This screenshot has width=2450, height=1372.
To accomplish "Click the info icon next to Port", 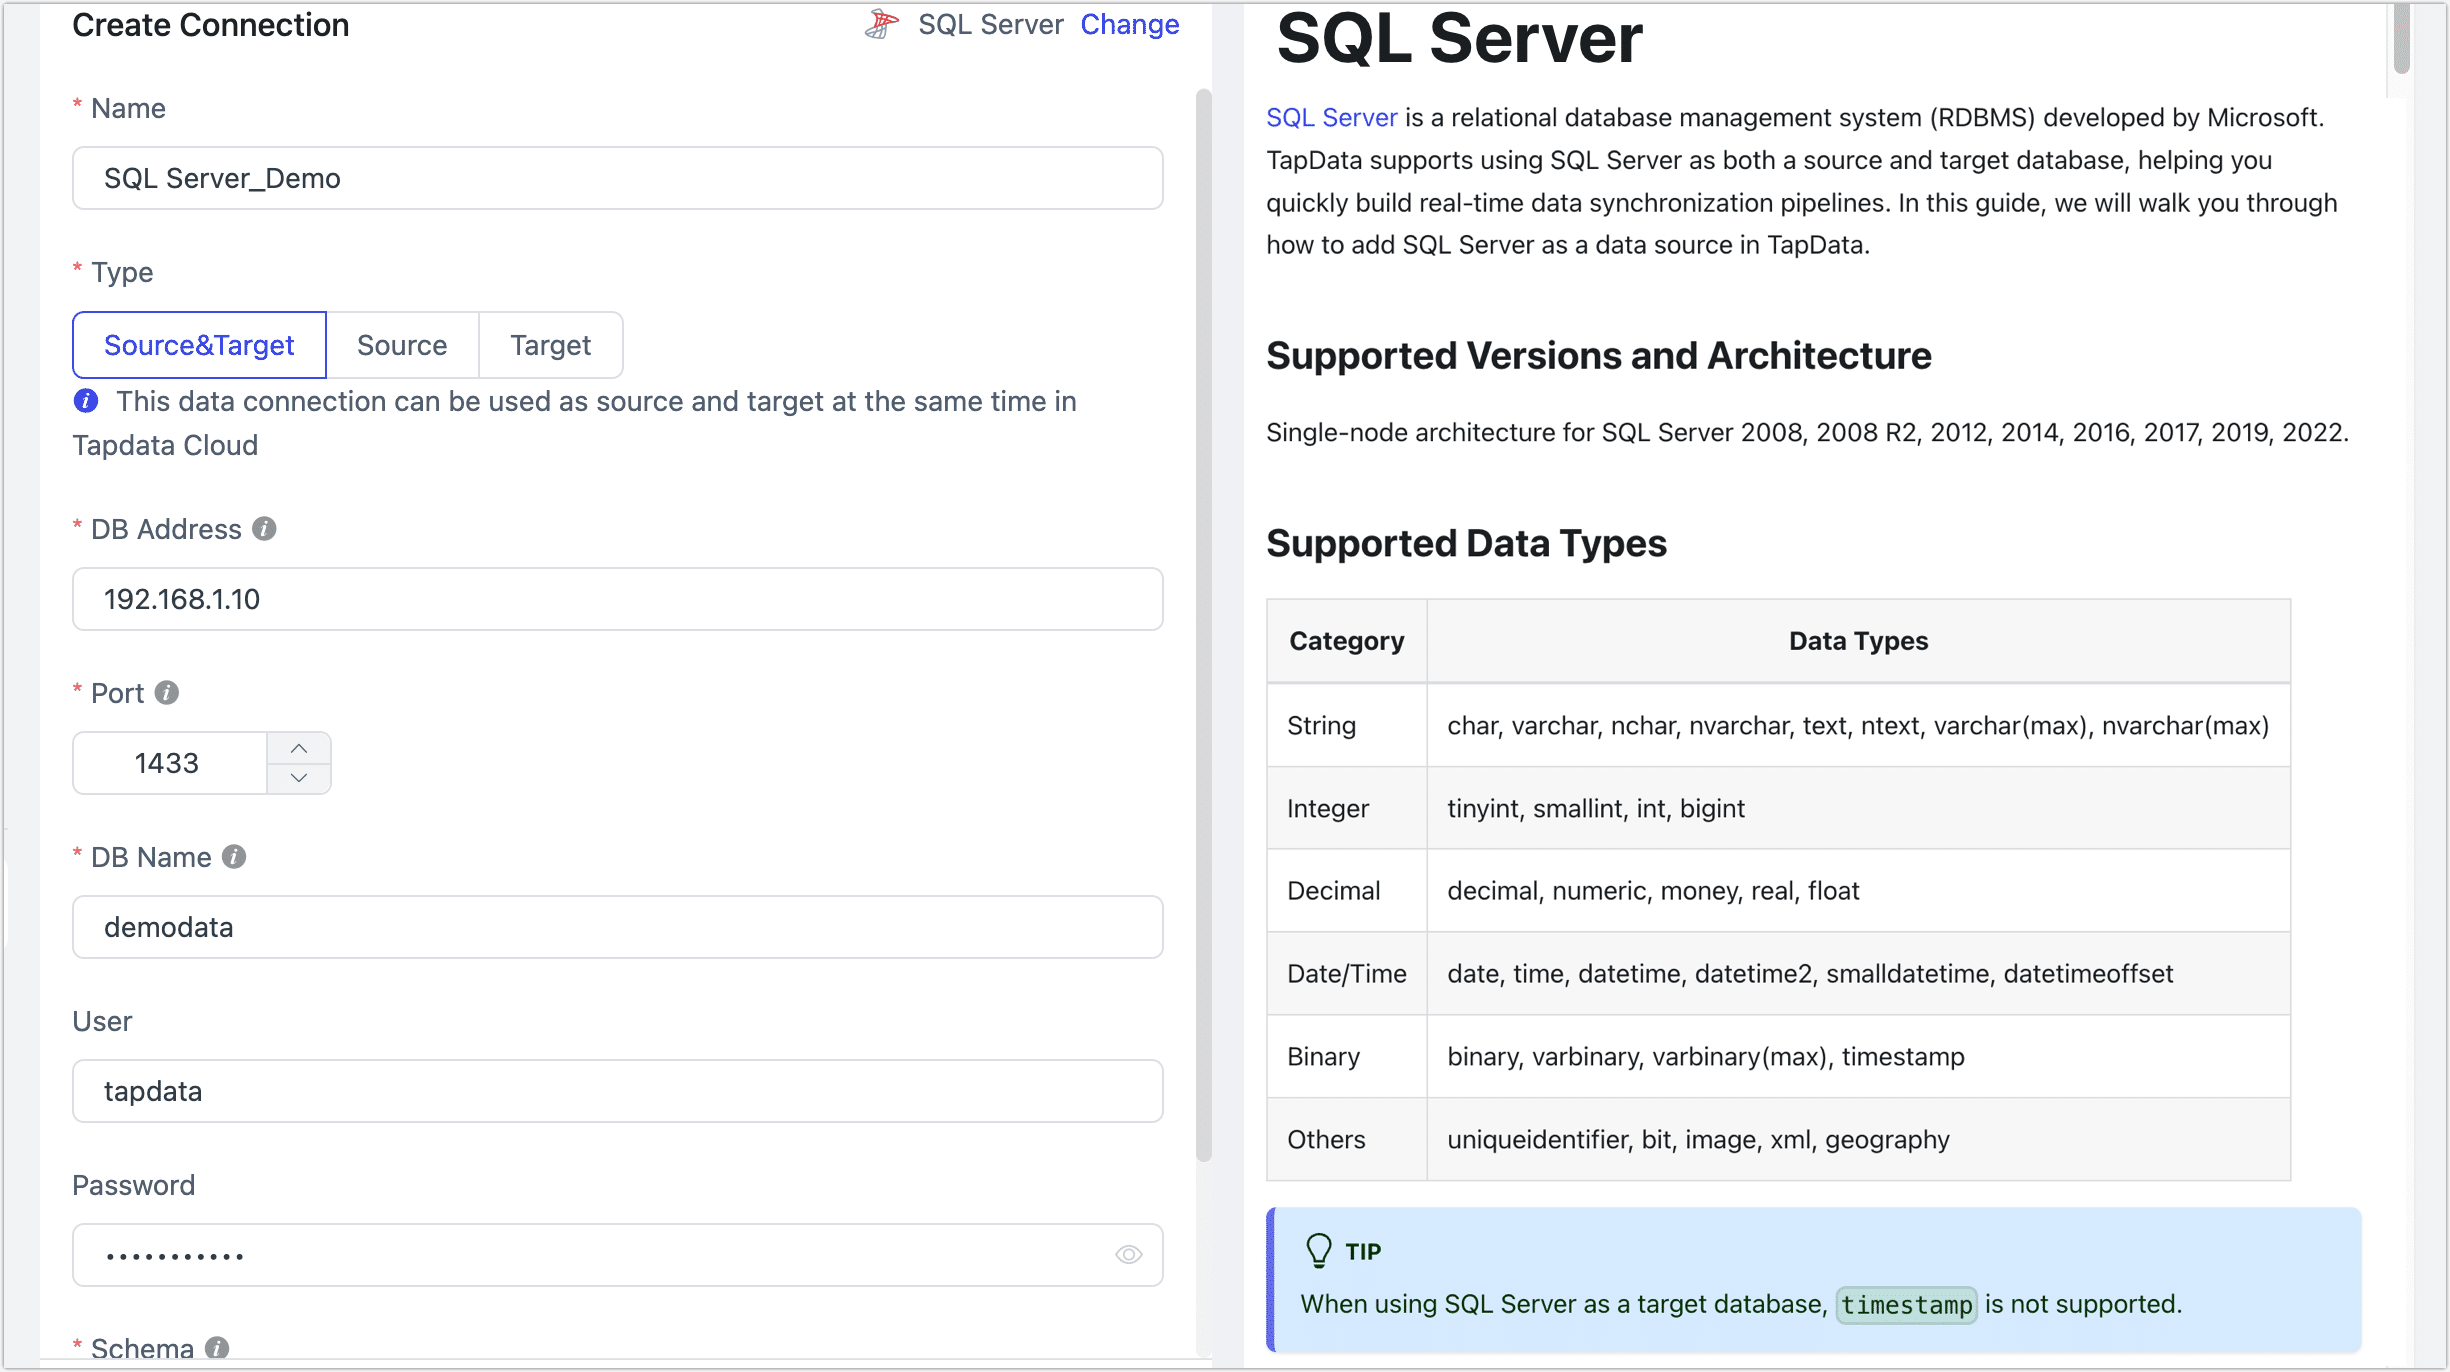I will (x=168, y=692).
